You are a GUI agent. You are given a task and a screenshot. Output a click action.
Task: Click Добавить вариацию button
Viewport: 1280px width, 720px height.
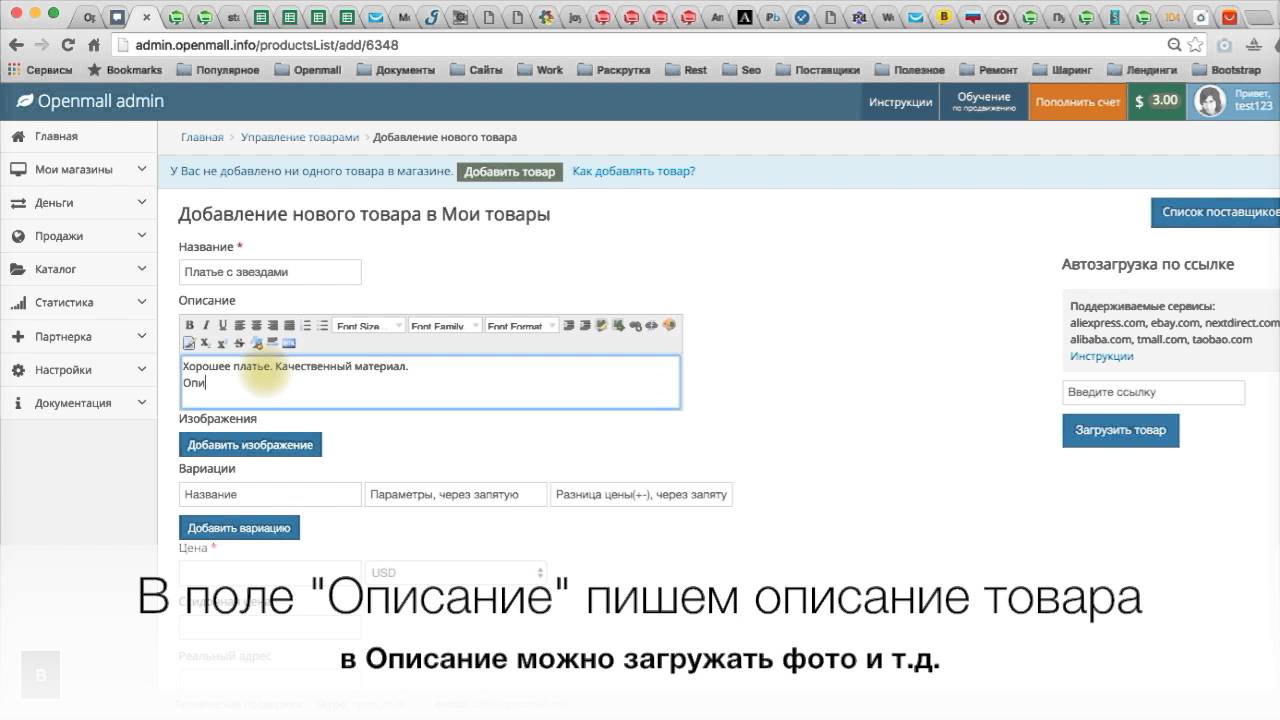(239, 528)
